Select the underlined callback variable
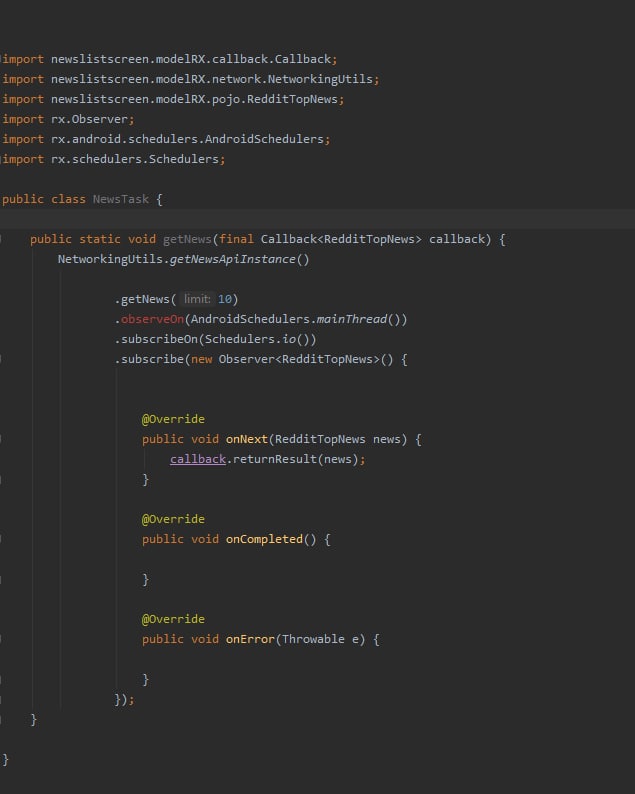 pos(197,459)
